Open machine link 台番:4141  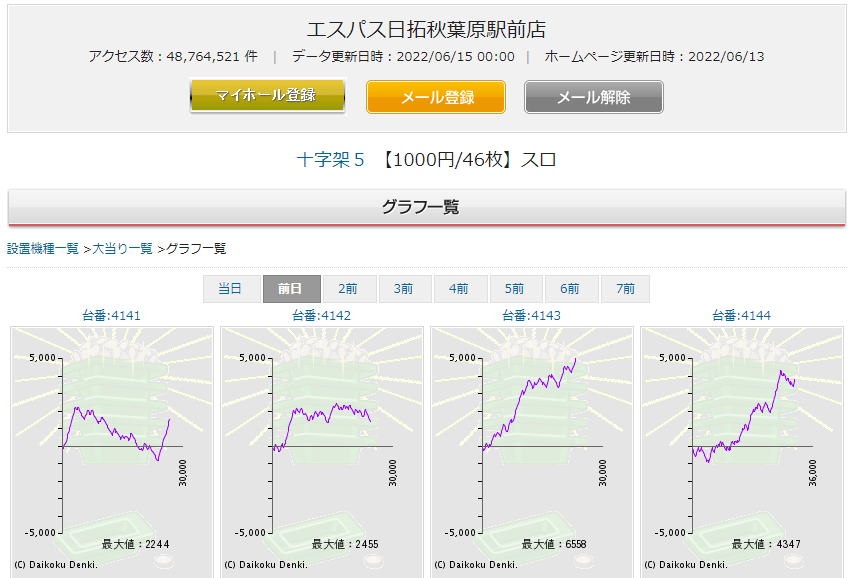111,316
